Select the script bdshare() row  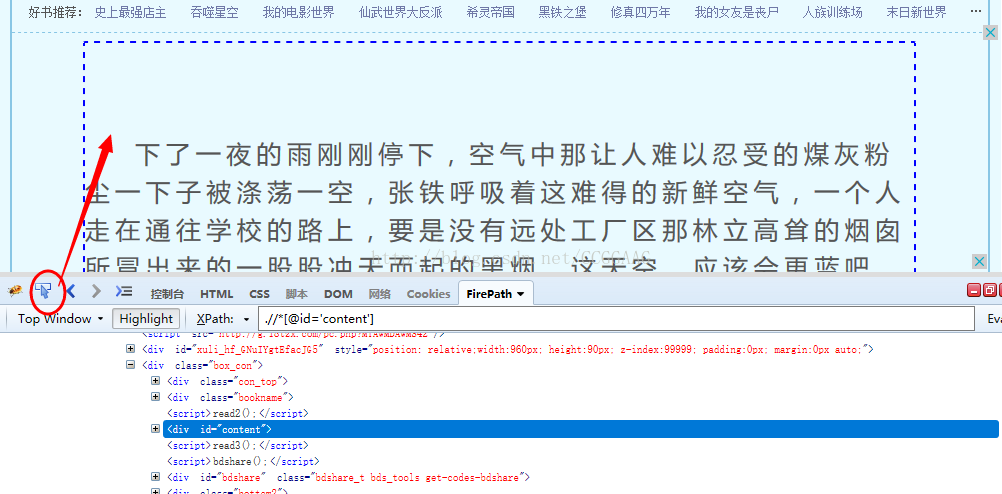[x=243, y=461]
